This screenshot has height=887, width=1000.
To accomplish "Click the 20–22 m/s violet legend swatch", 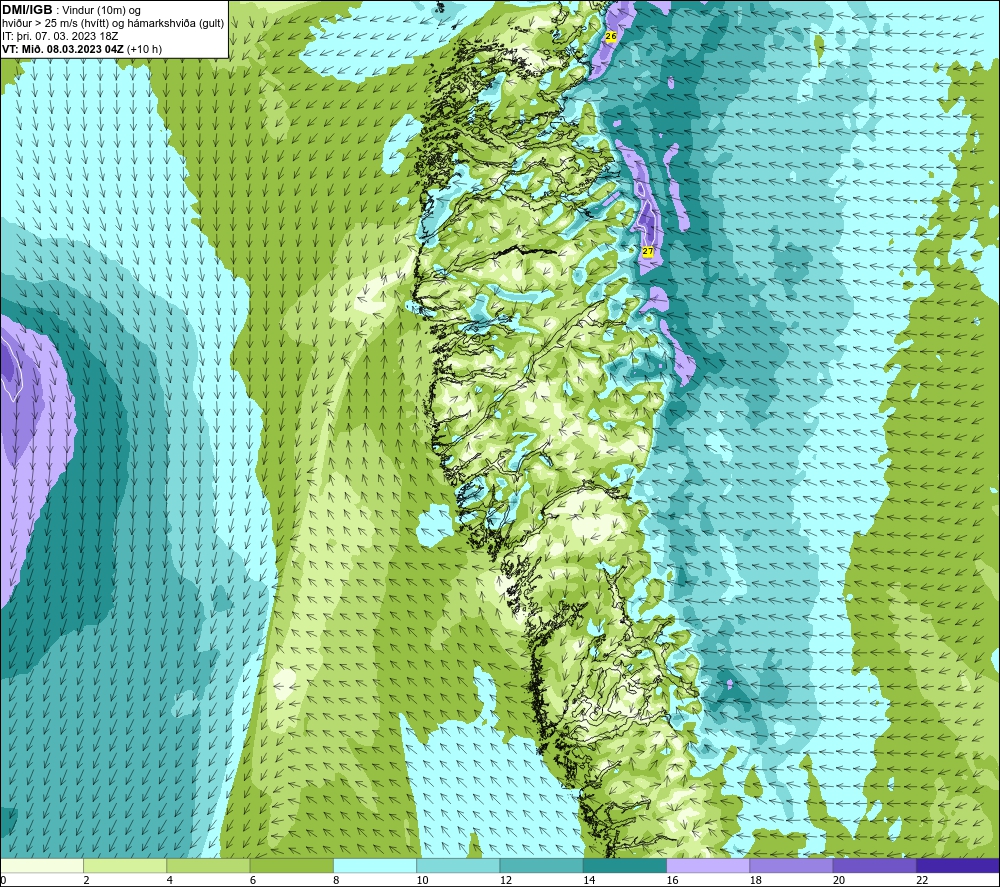I will point(874,865).
